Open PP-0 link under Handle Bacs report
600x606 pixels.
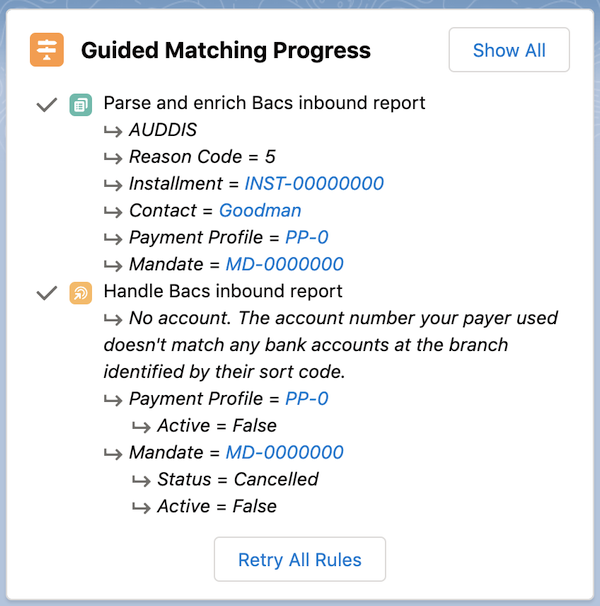[x=306, y=399]
